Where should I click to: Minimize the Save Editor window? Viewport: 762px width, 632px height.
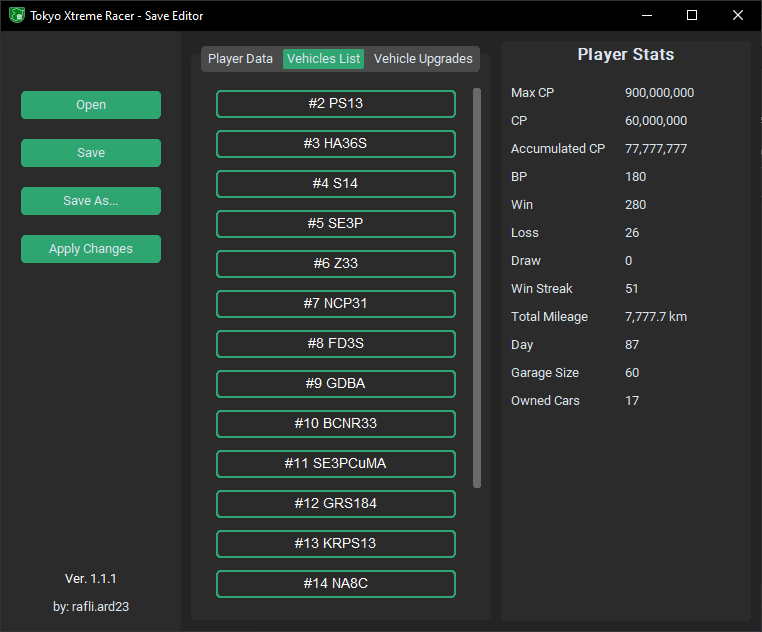(647, 15)
